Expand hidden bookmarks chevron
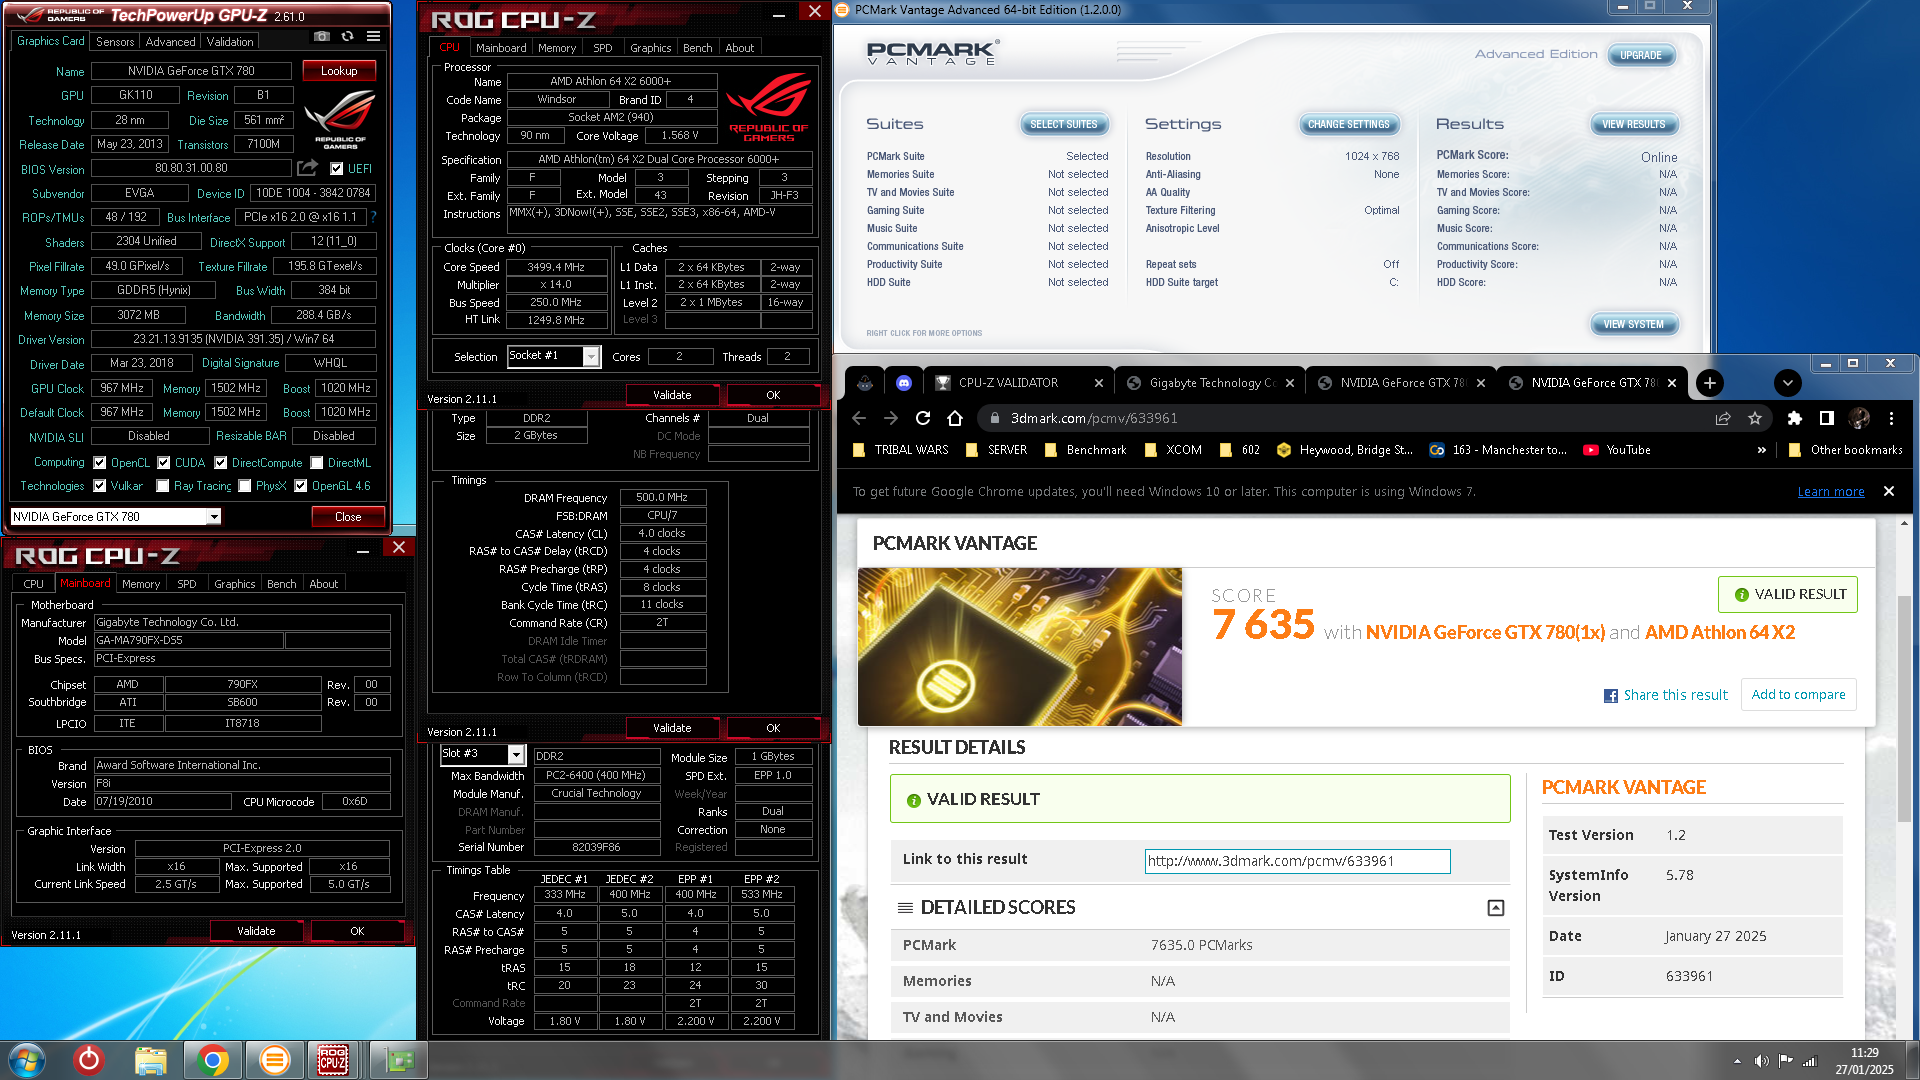Image resolution: width=1920 pixels, height=1080 pixels. point(1762,450)
